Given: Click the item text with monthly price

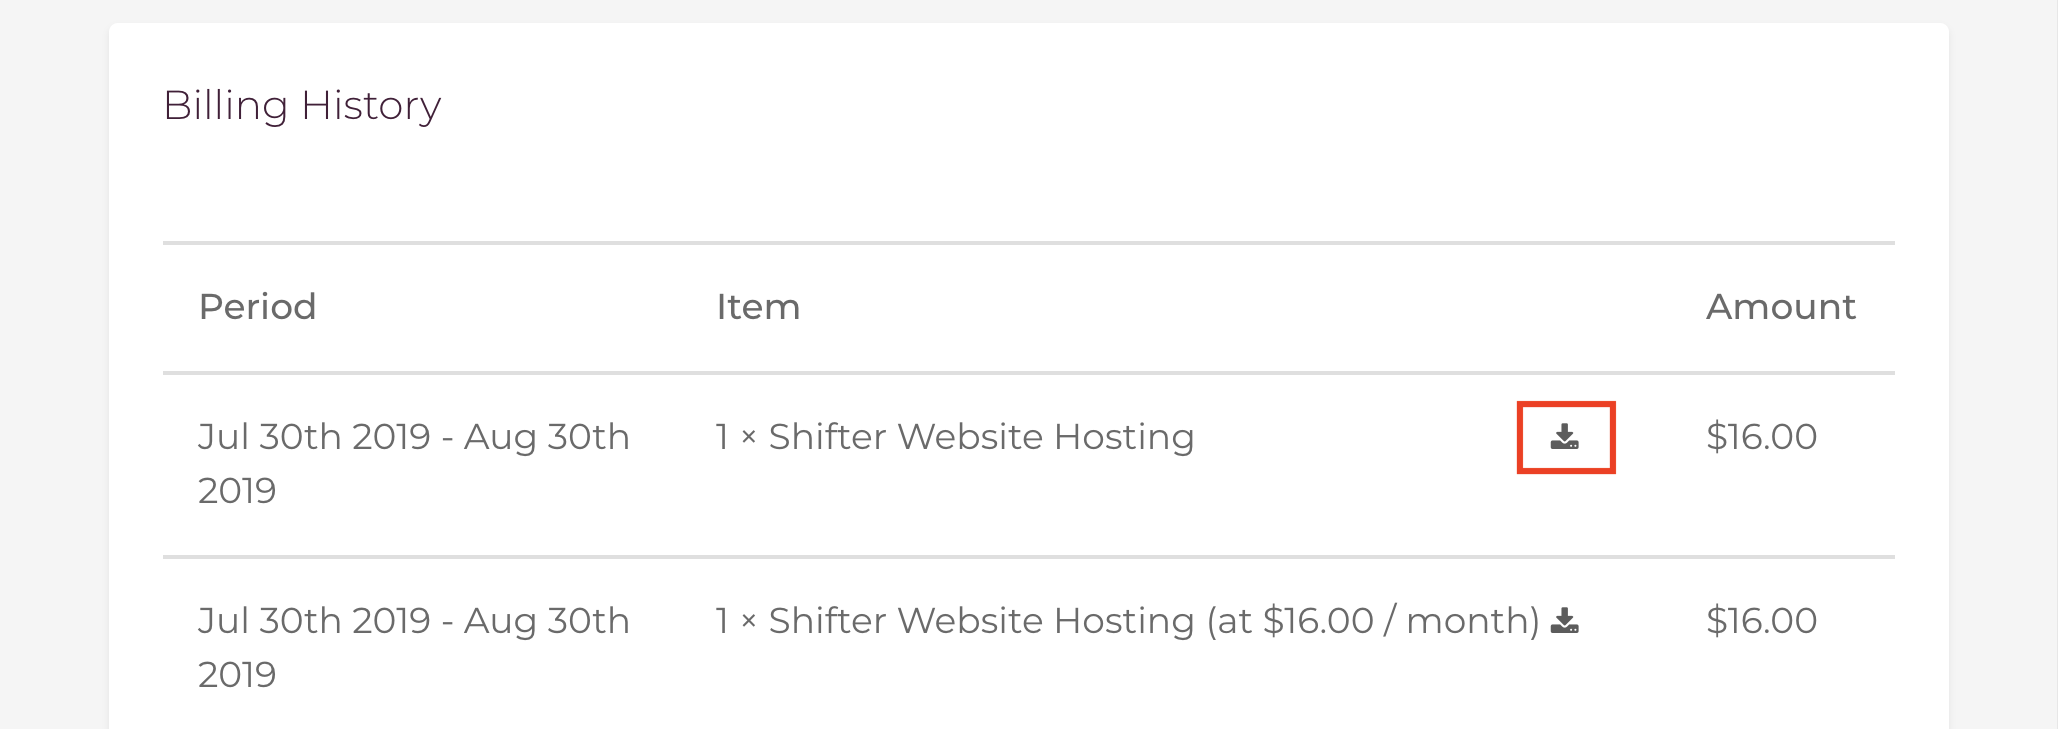Looking at the screenshot, I should tap(1128, 621).
